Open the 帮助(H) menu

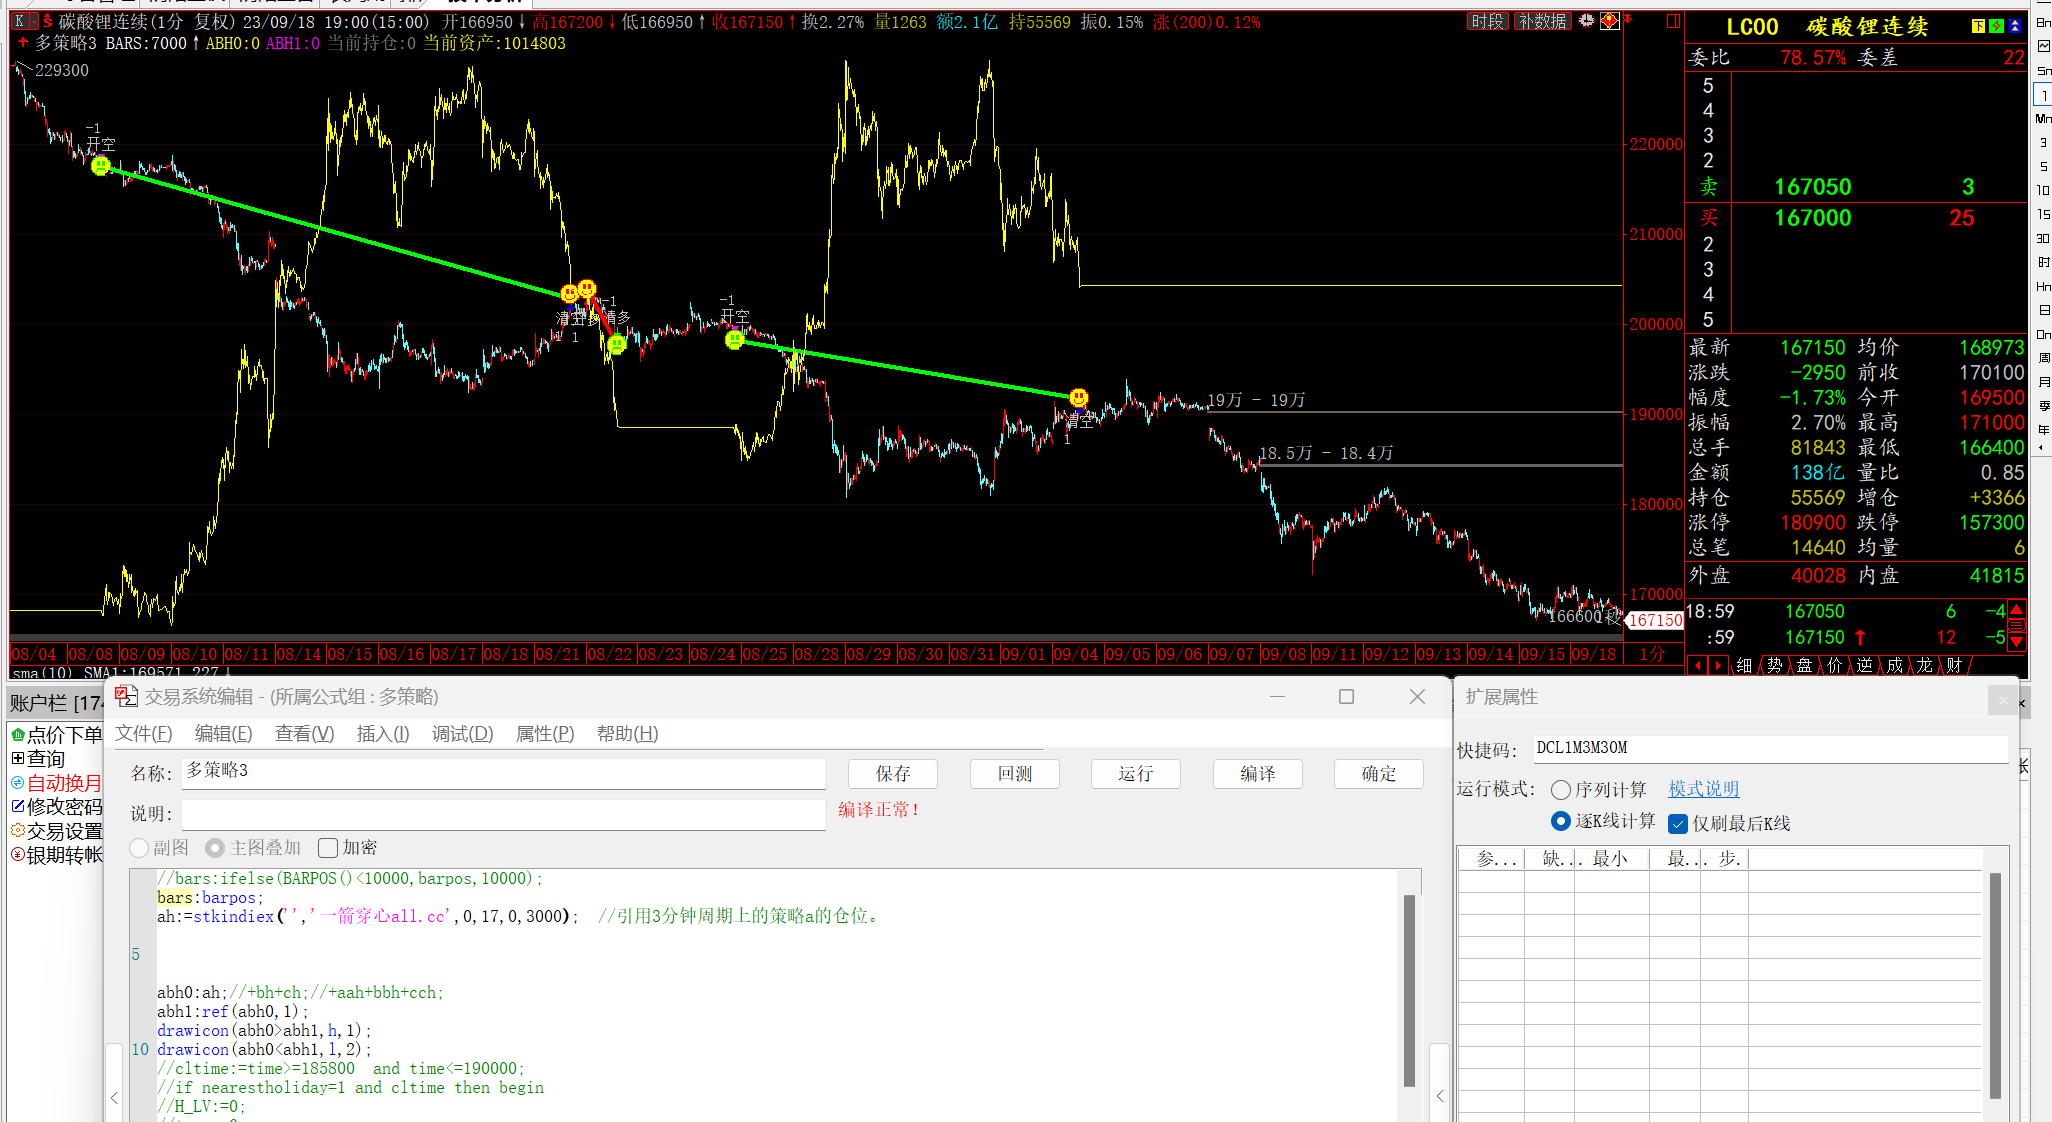coord(627,734)
